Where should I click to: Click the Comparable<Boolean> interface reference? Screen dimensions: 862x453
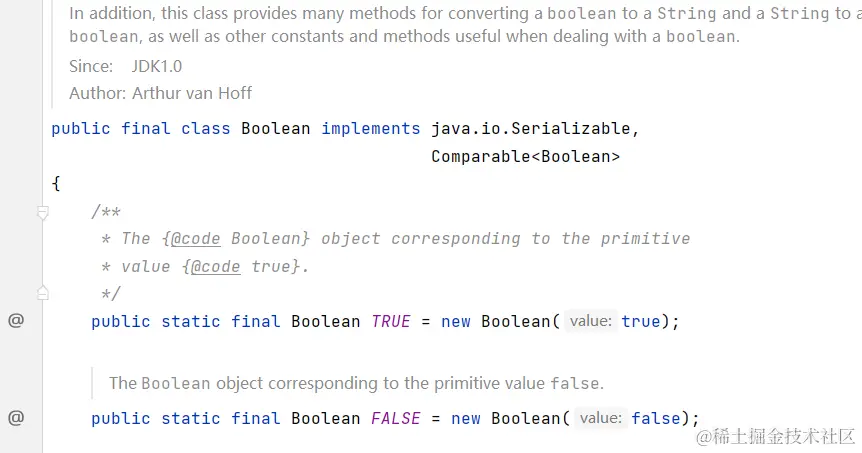(x=525, y=156)
